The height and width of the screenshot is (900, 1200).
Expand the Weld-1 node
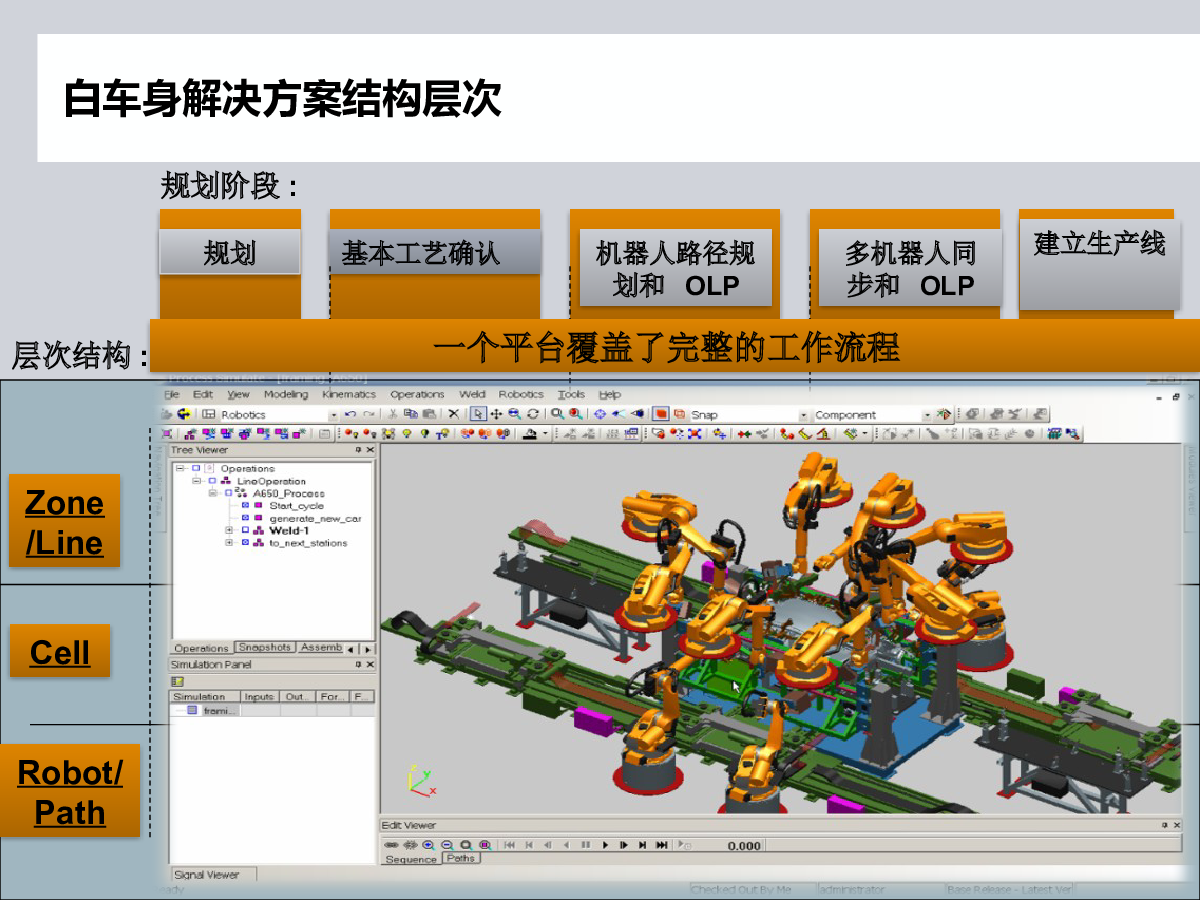(x=229, y=531)
